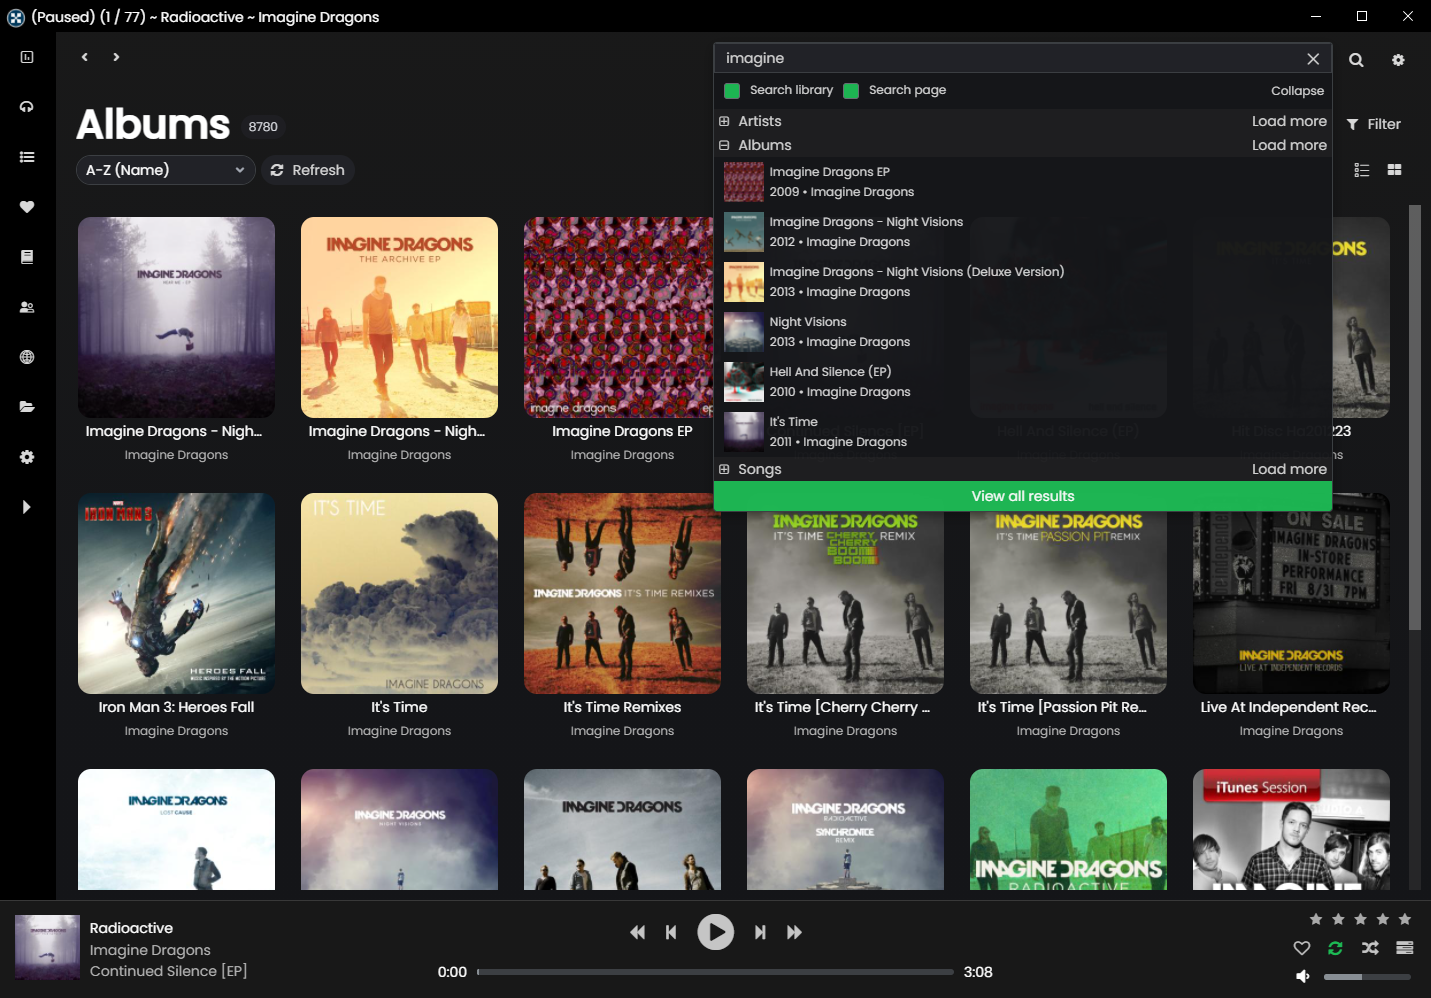Clear the search field with the X icon
This screenshot has height=998, width=1431.
(x=1313, y=58)
